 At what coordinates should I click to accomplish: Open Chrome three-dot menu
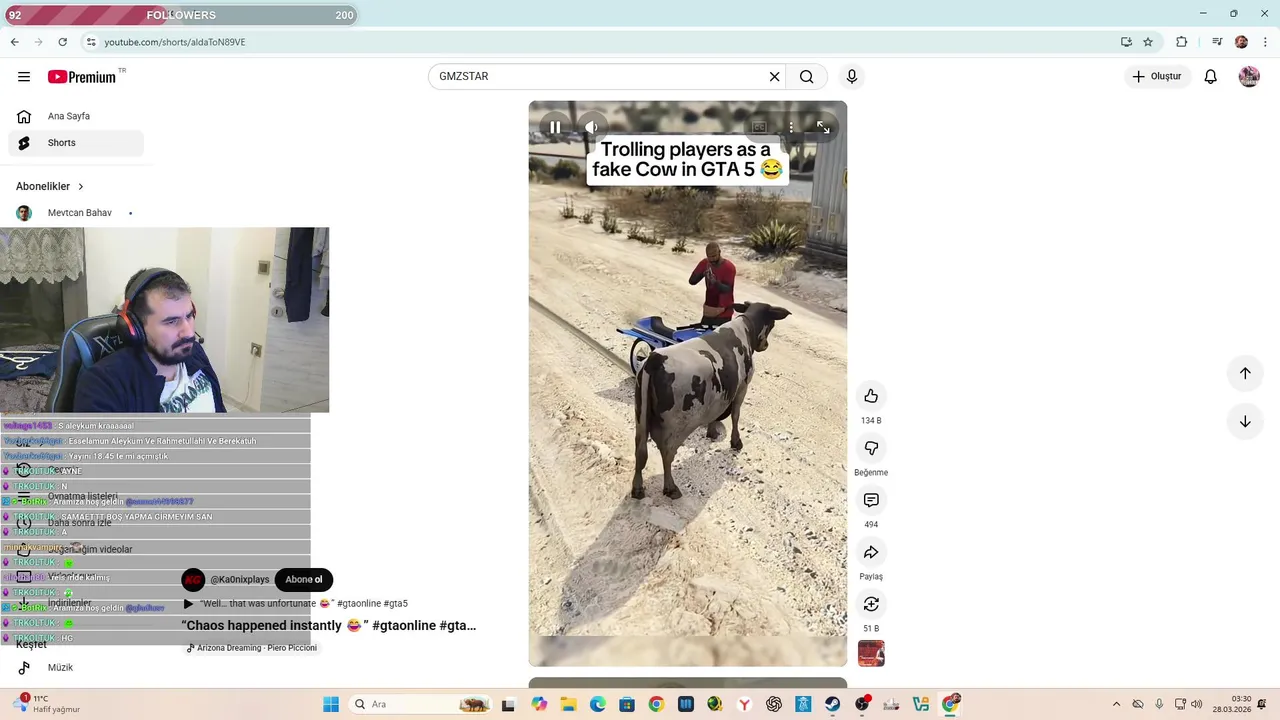[x=1266, y=42]
